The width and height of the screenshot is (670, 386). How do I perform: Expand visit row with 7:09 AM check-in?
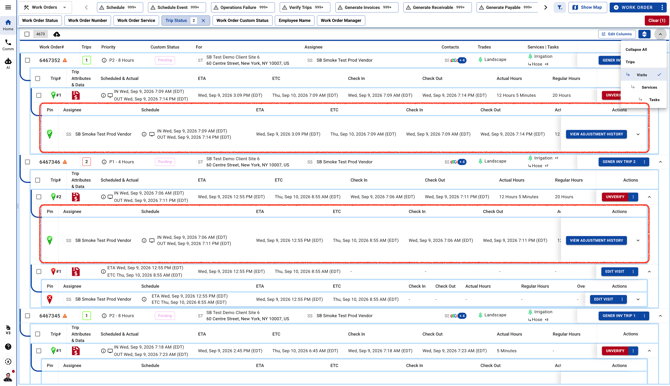pyautogui.click(x=638, y=134)
